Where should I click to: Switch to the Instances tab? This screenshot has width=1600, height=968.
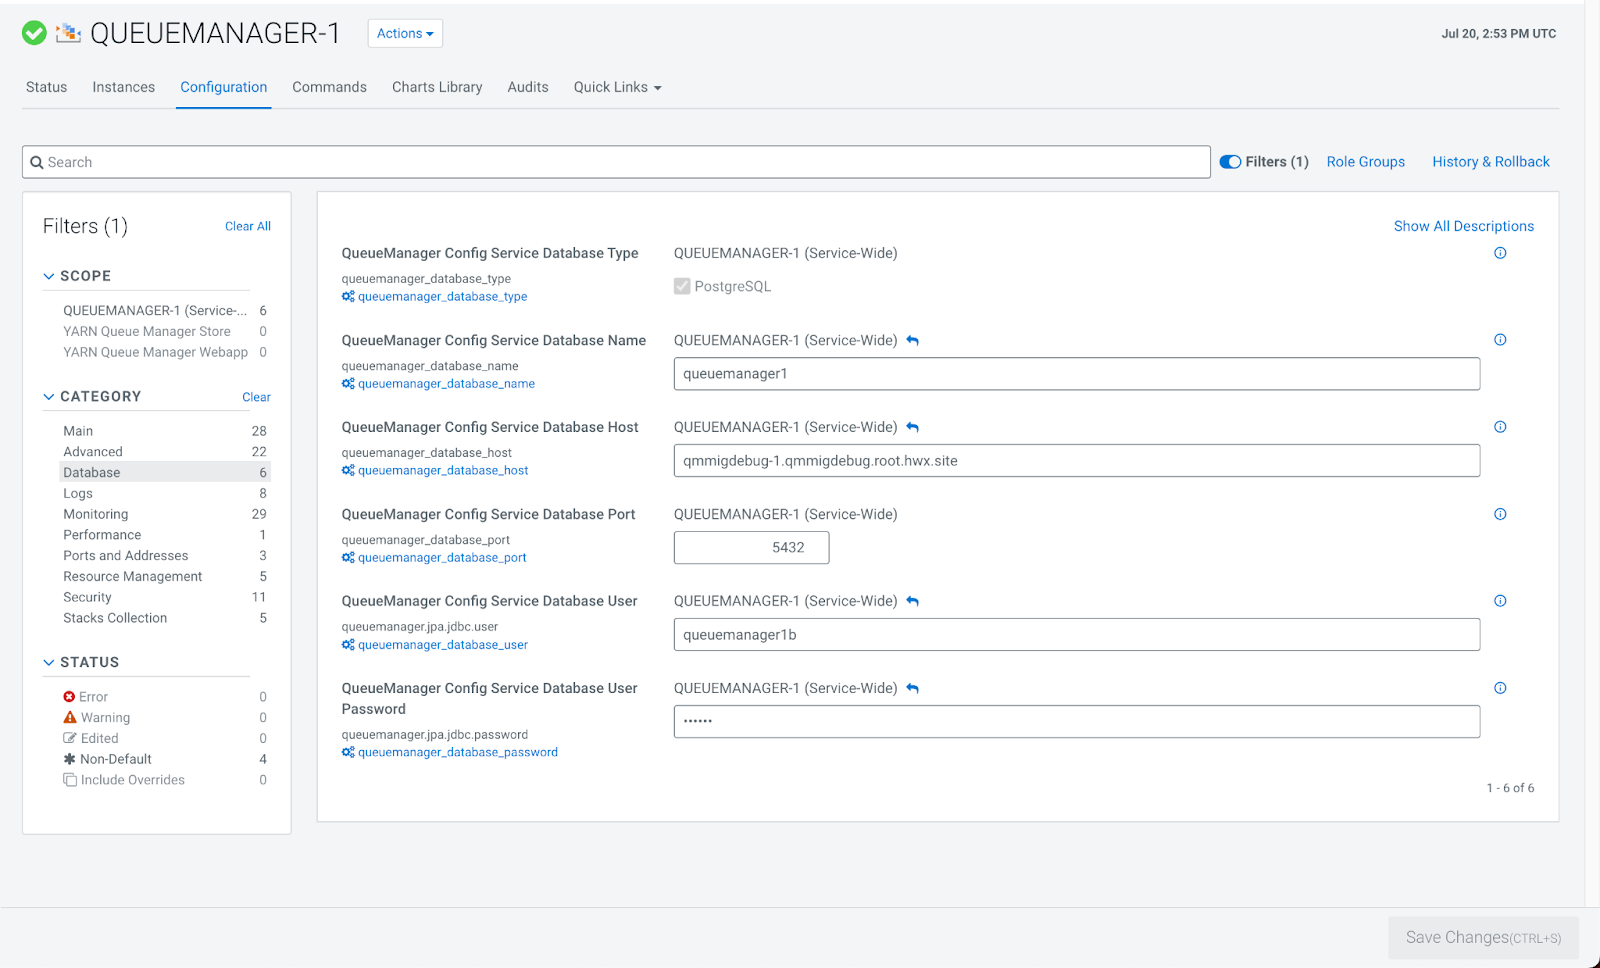click(123, 87)
